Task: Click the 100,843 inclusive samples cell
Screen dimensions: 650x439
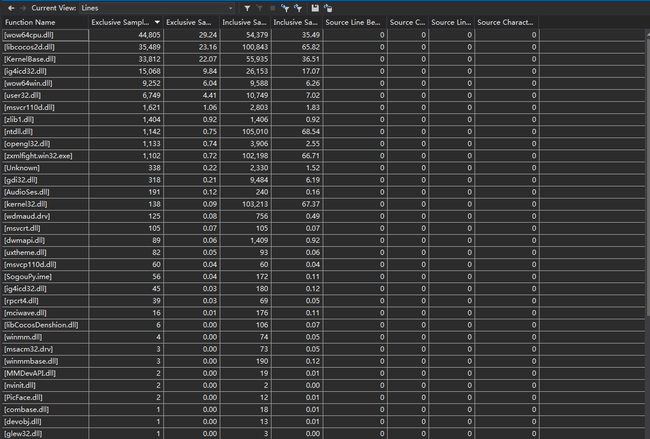Action: pos(246,47)
